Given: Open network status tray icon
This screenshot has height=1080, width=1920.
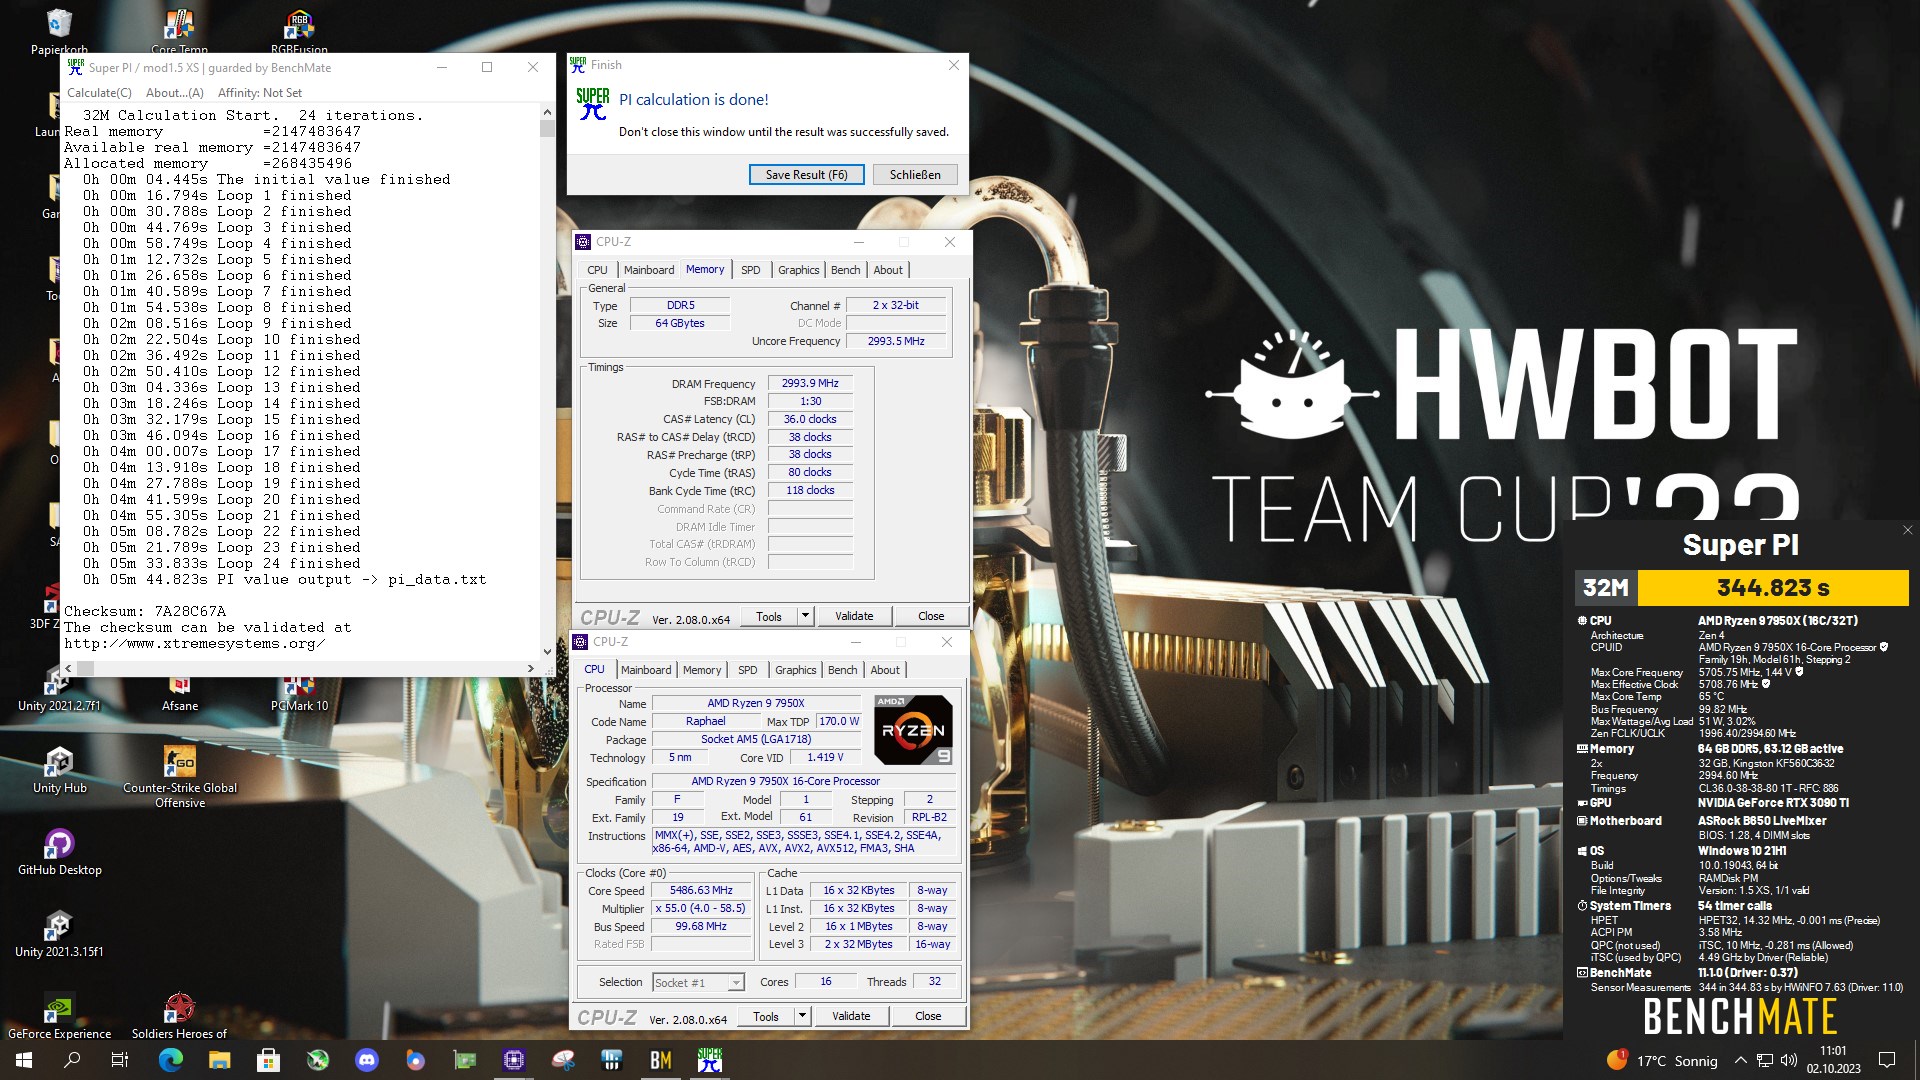Looking at the screenshot, I should point(1765,1060).
